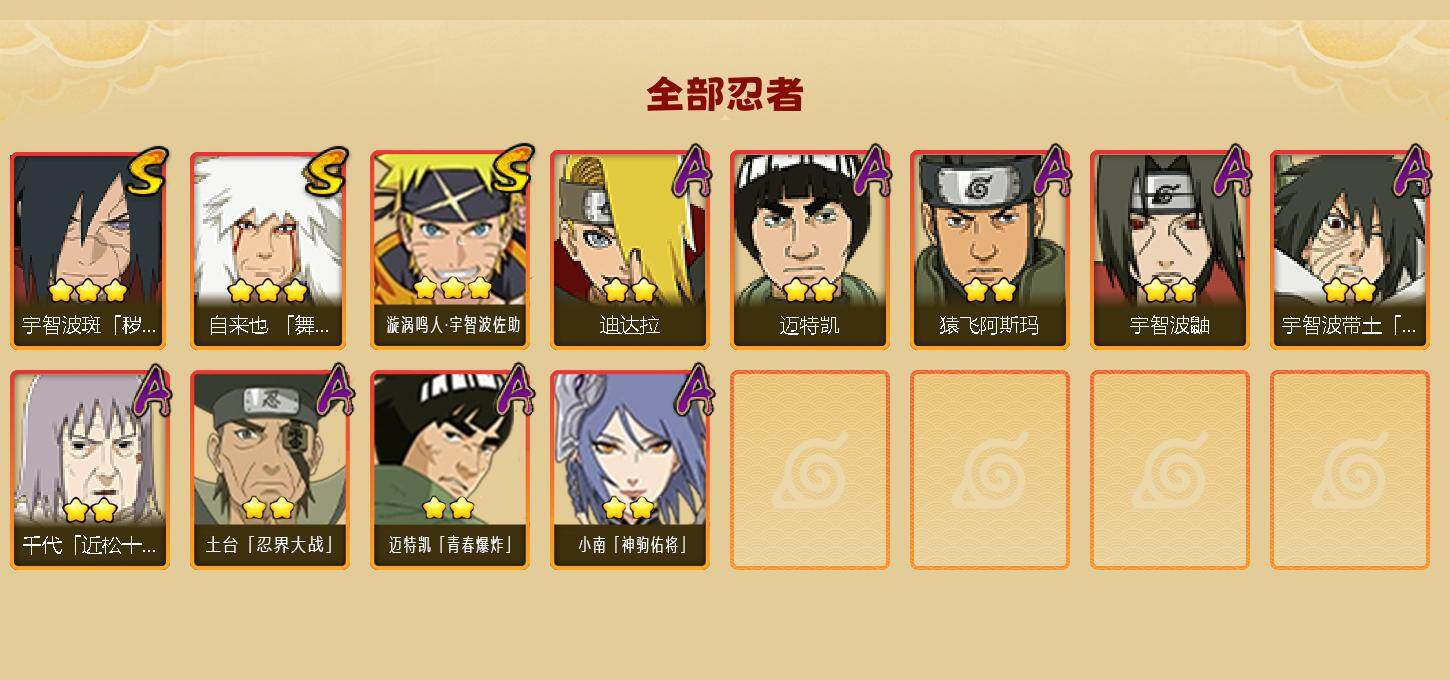Open the 自来也 S-rank card

coord(270,250)
